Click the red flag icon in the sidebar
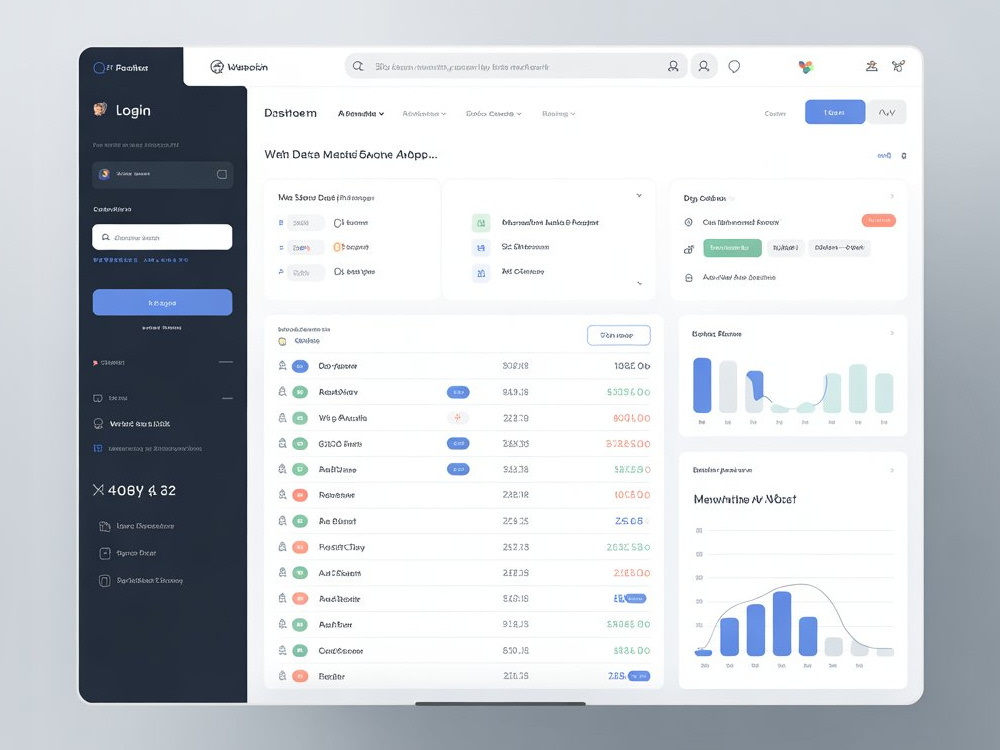The image size is (1000, 750). [96, 363]
